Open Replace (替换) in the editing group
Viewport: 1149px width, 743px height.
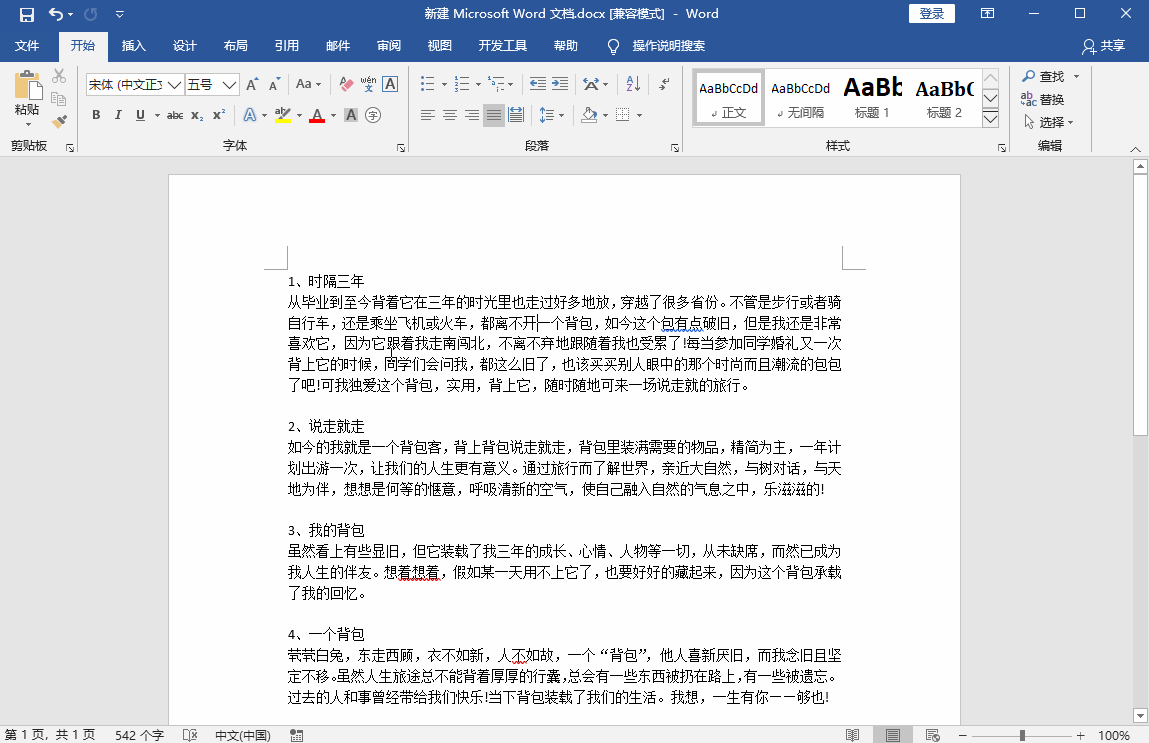point(1051,99)
